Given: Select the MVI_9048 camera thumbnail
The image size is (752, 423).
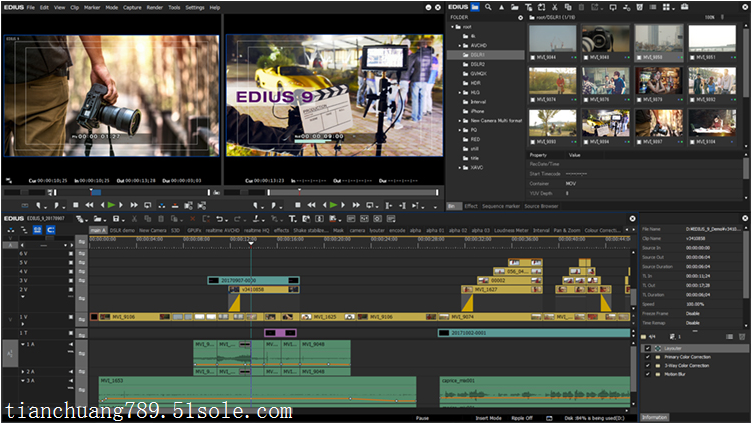Looking at the screenshot, I should 605,39.
